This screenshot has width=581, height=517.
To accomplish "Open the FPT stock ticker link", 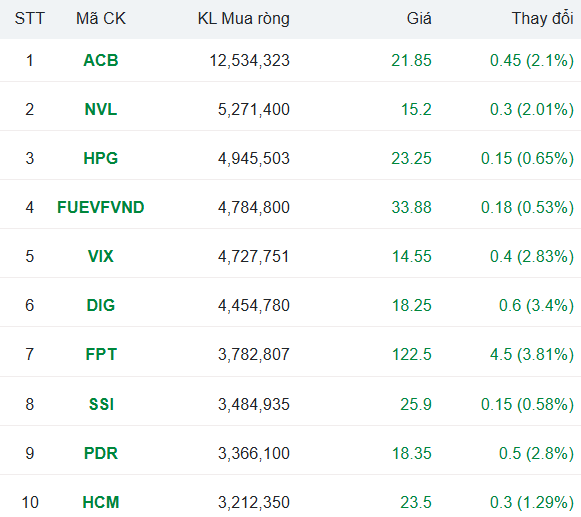I will 101,354.
